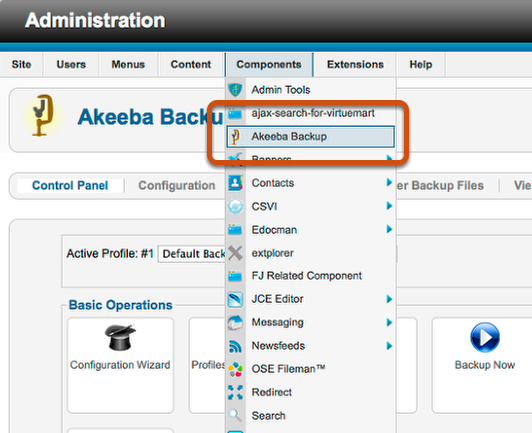532x433 pixels.
Task: Open the Configuration Wizard hat icon
Action: [120, 338]
